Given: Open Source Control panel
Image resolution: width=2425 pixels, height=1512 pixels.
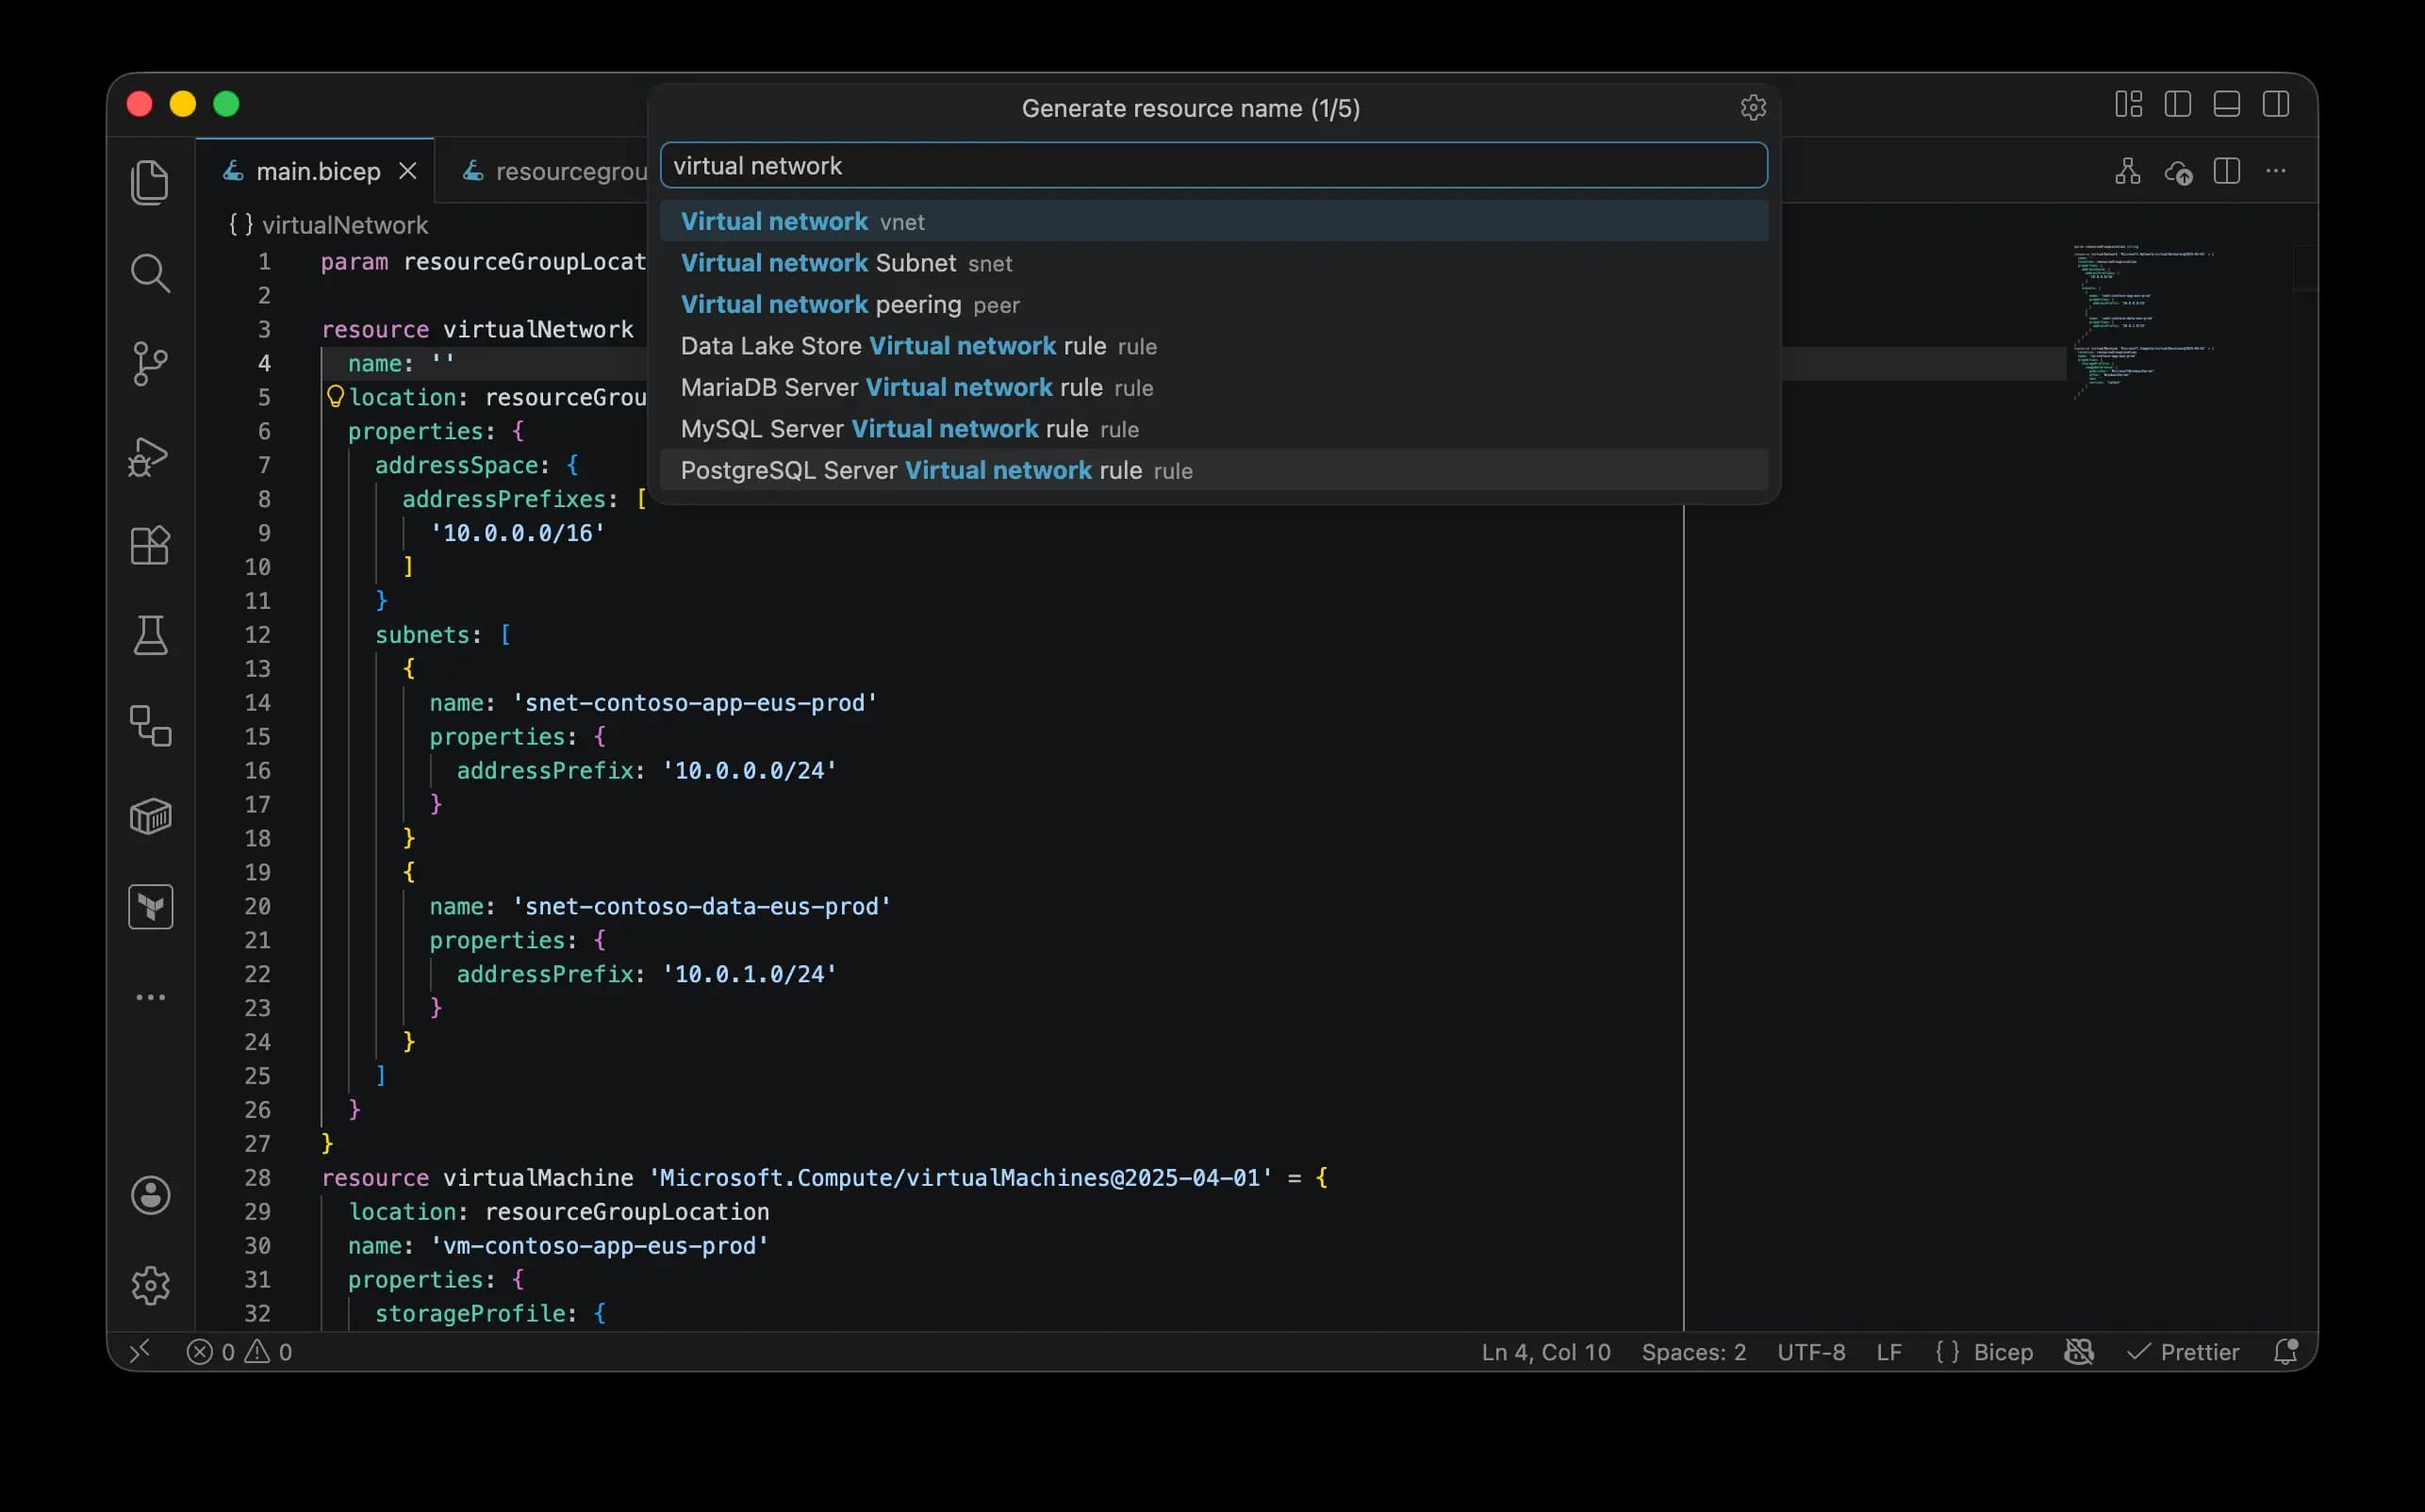Looking at the screenshot, I should pos(150,364).
